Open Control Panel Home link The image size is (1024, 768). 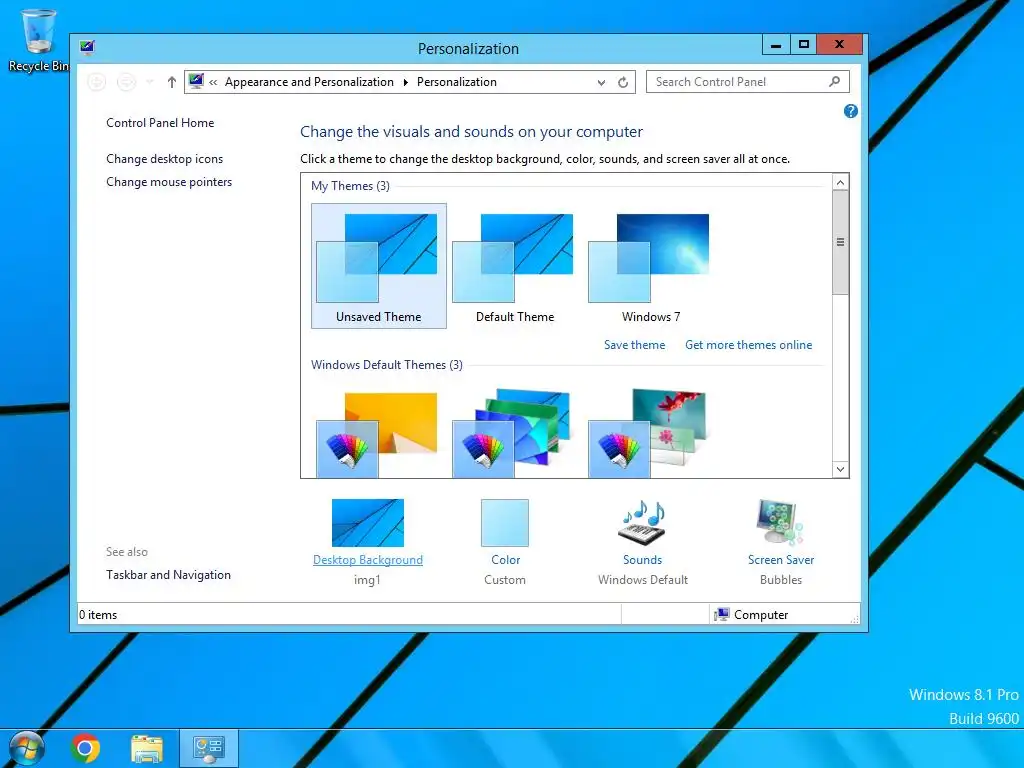160,123
